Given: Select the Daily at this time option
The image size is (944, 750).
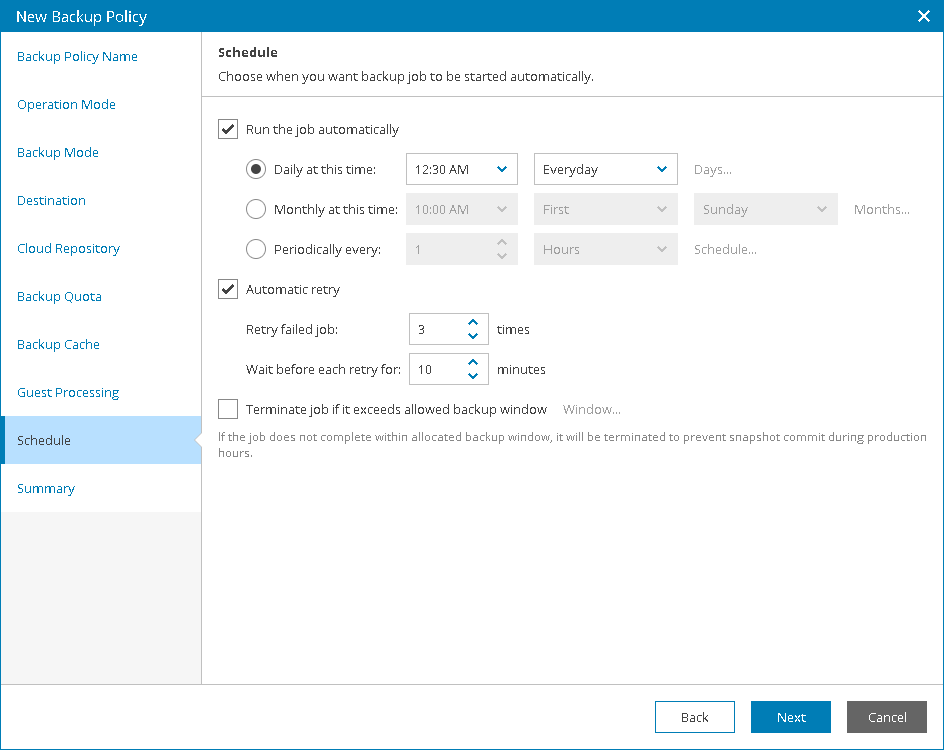Looking at the screenshot, I should tap(256, 169).
